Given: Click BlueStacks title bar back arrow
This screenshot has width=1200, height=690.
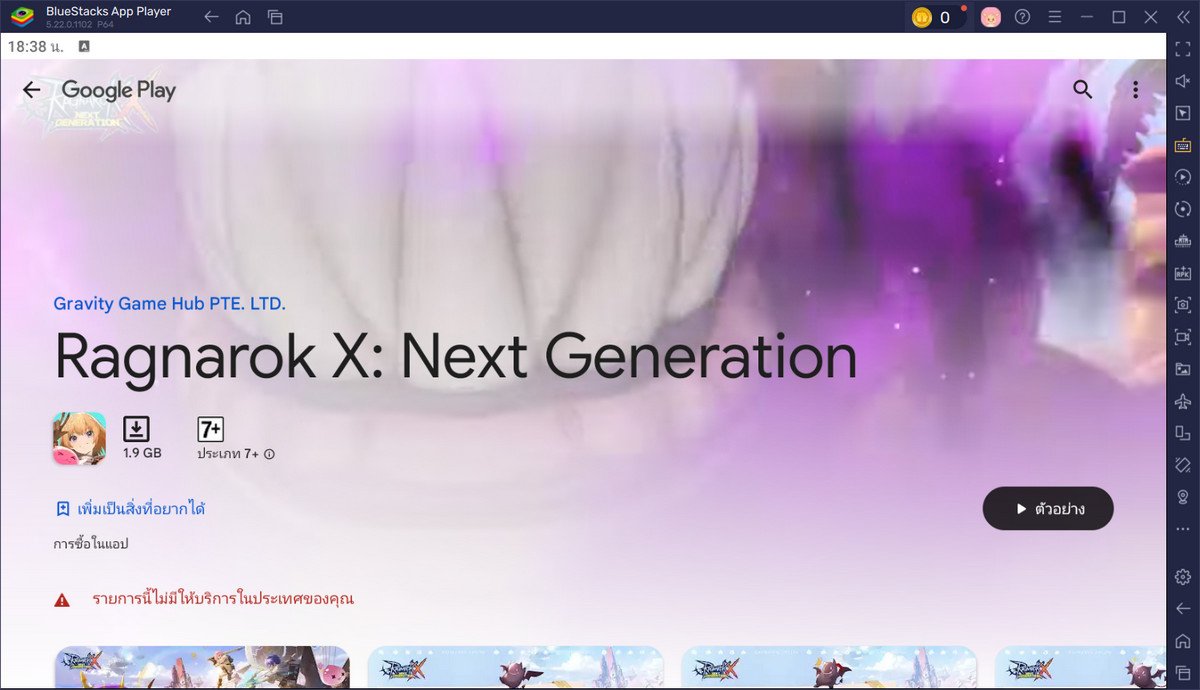Looking at the screenshot, I should [211, 17].
